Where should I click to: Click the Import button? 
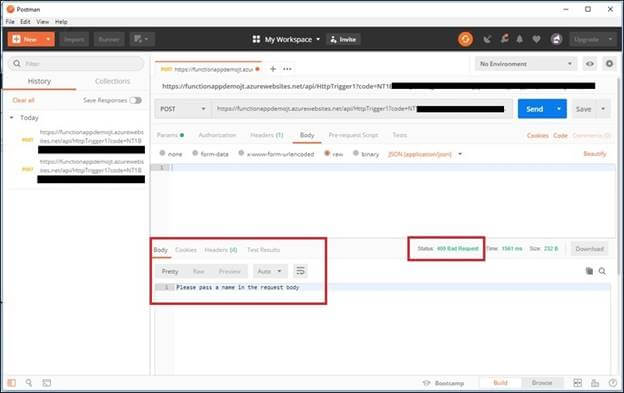(x=74, y=39)
